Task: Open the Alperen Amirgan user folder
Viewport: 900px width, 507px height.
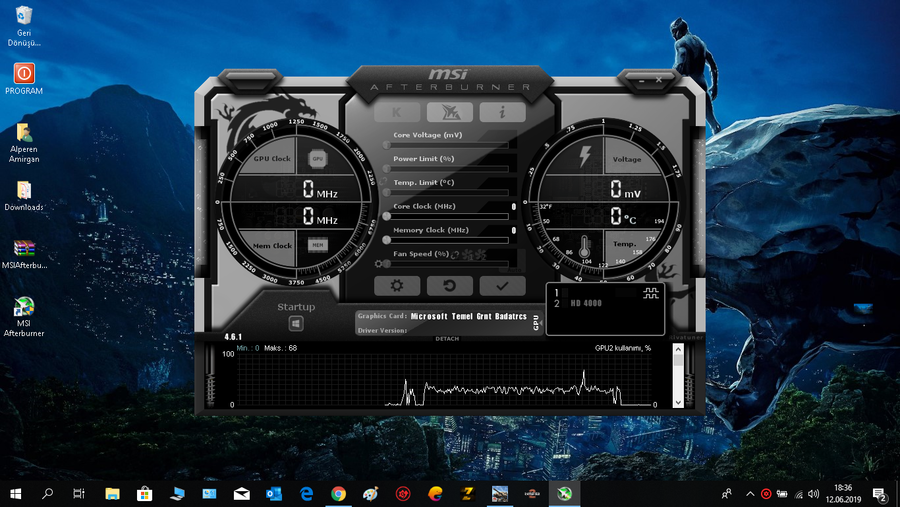Action: coord(24,143)
